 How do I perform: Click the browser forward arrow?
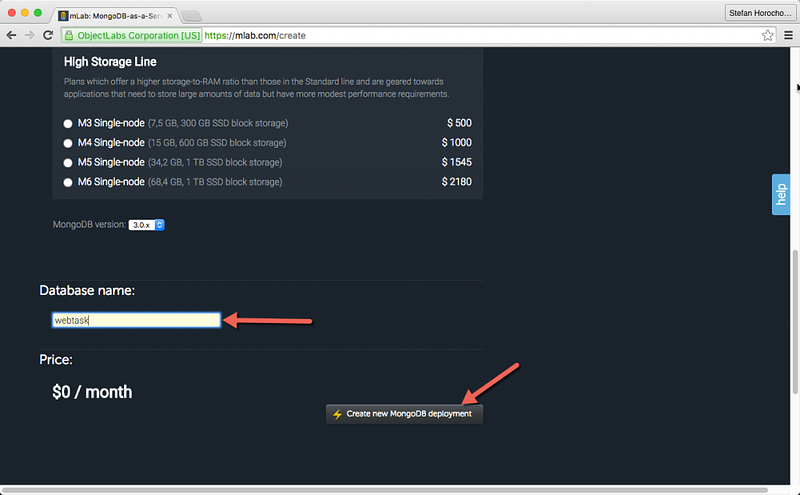click(x=30, y=35)
